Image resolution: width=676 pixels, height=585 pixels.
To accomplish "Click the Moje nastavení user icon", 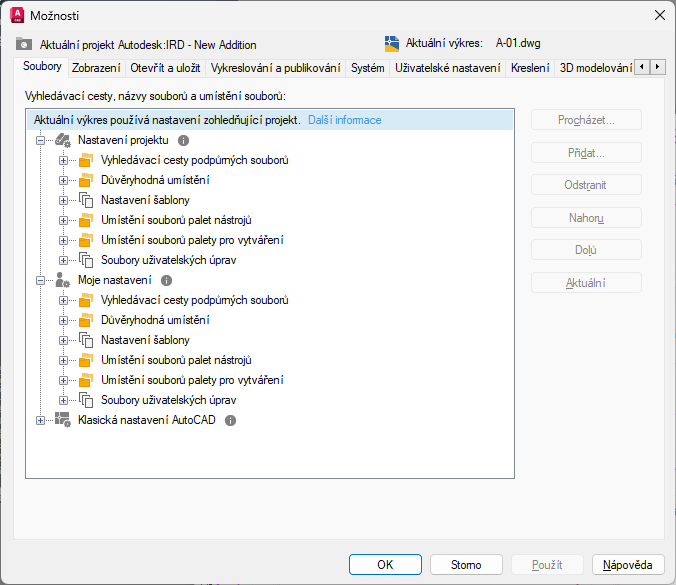I will (x=62, y=280).
